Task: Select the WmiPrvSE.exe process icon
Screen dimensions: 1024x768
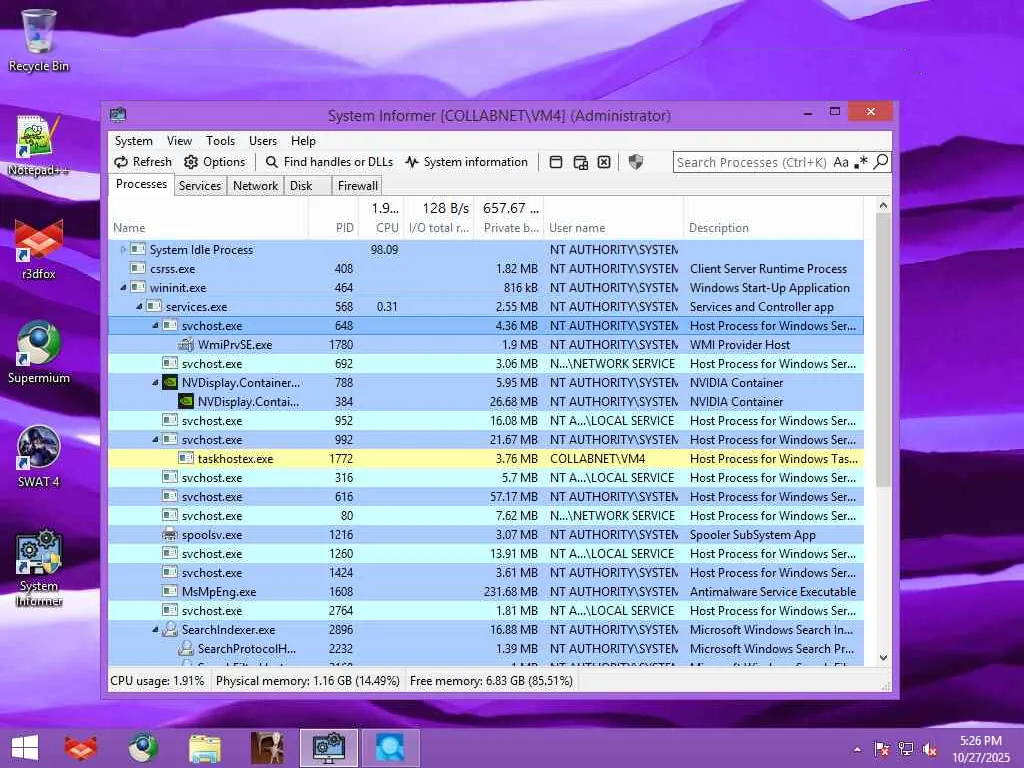Action: pos(185,345)
